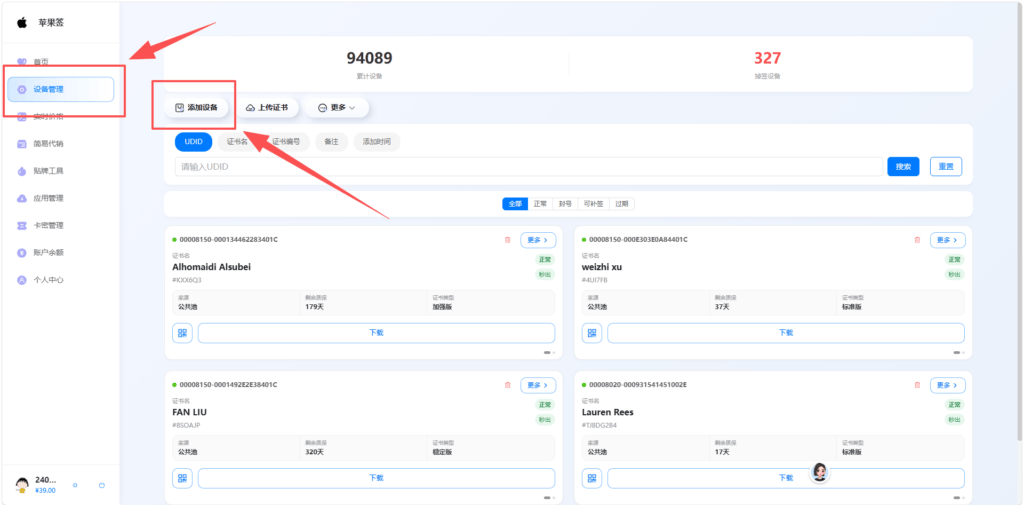Click the page vertical scrollbar
Viewport: 1024px width, 505px height.
(x=1019, y=220)
